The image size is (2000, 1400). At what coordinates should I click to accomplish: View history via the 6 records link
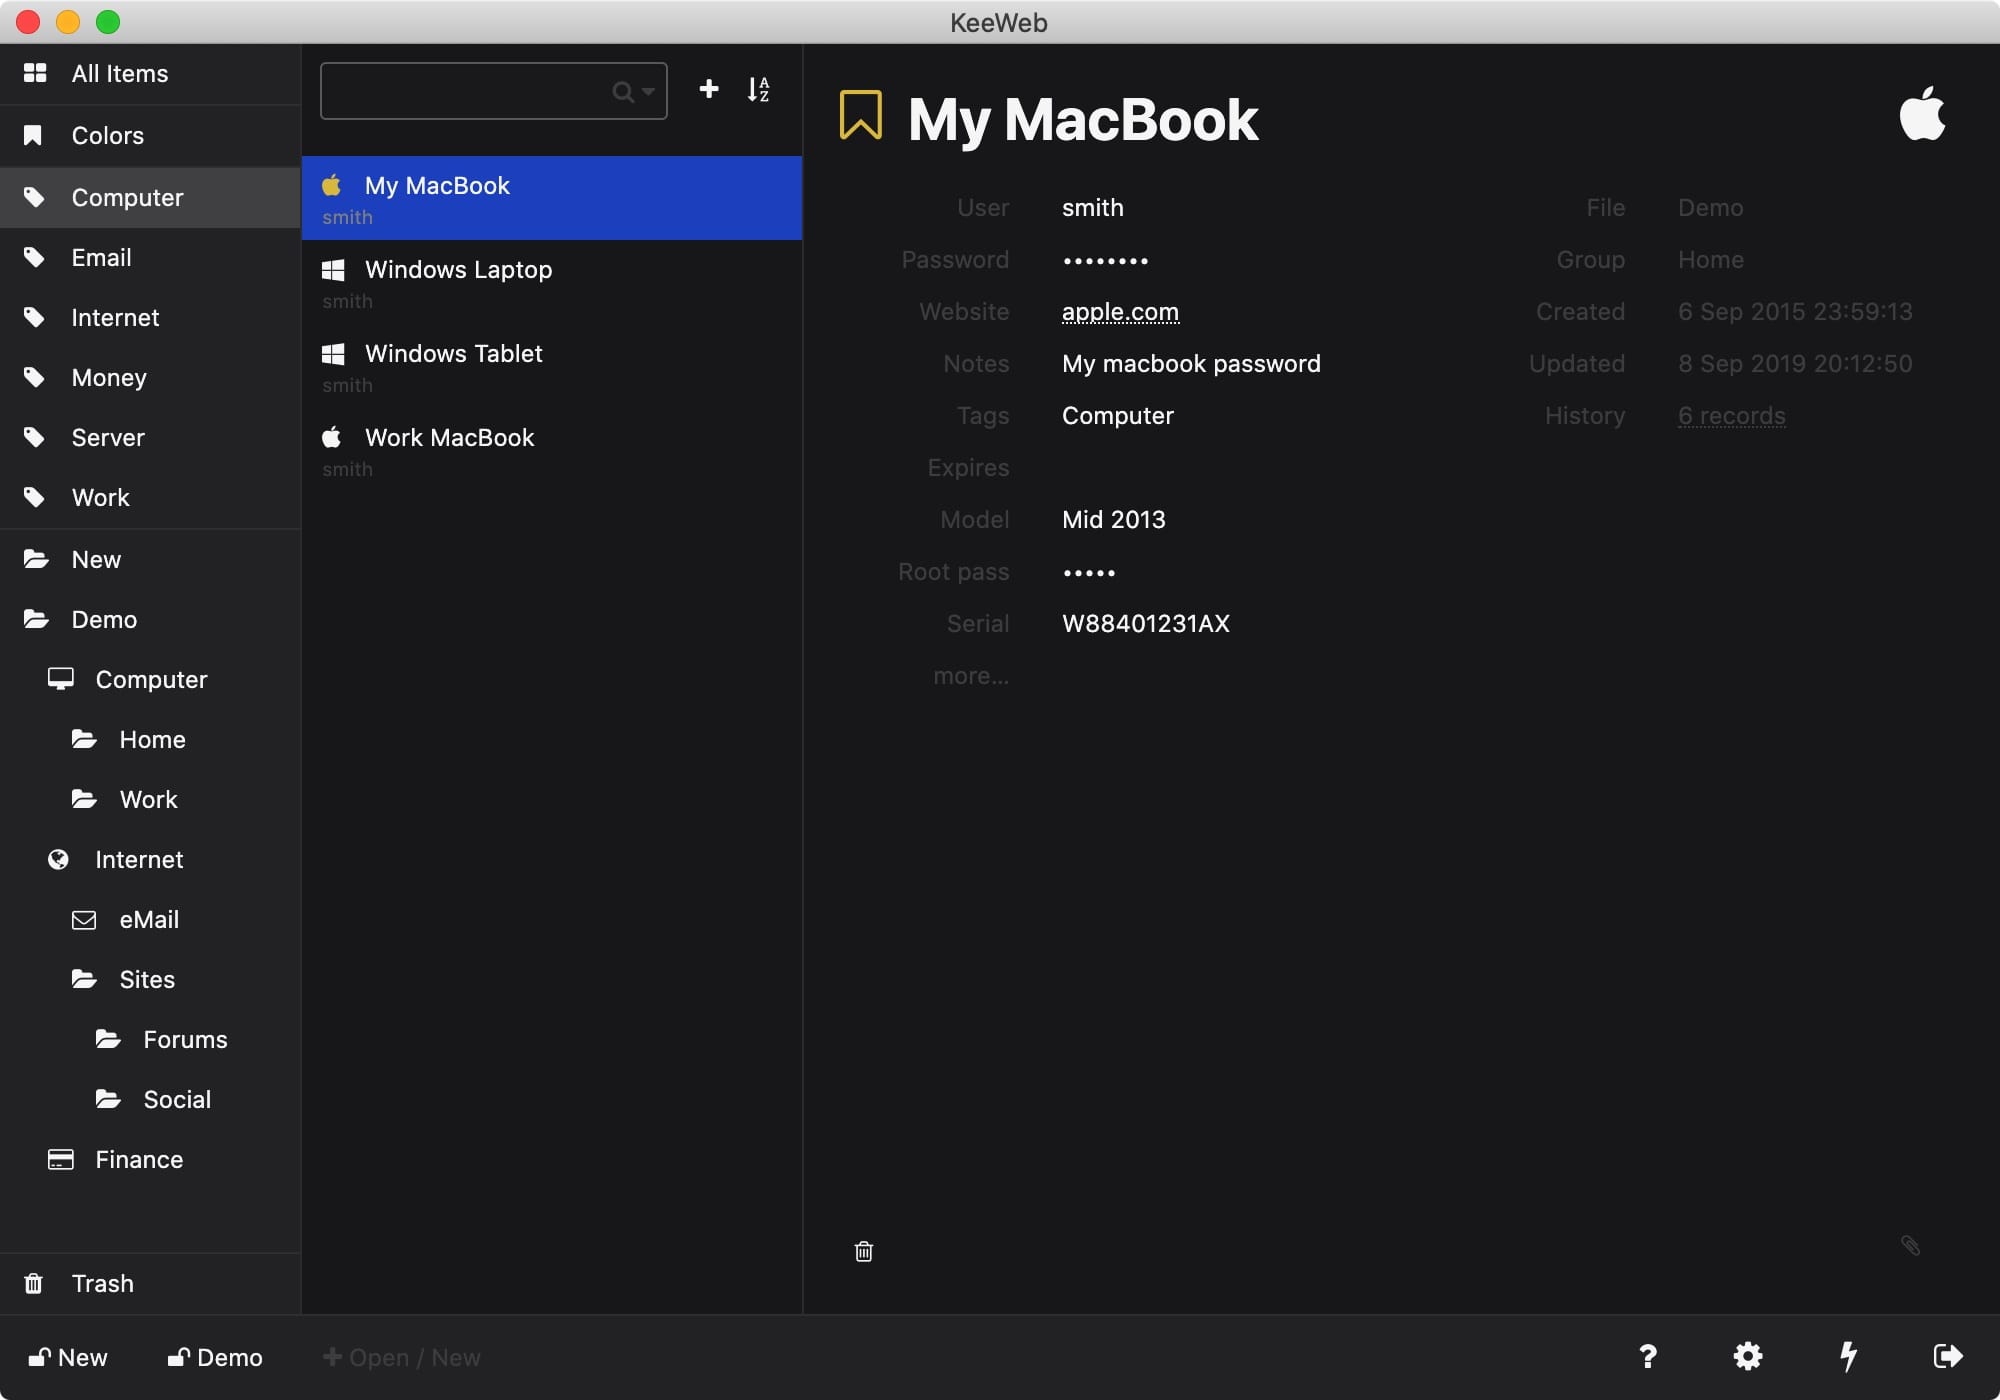click(1731, 415)
